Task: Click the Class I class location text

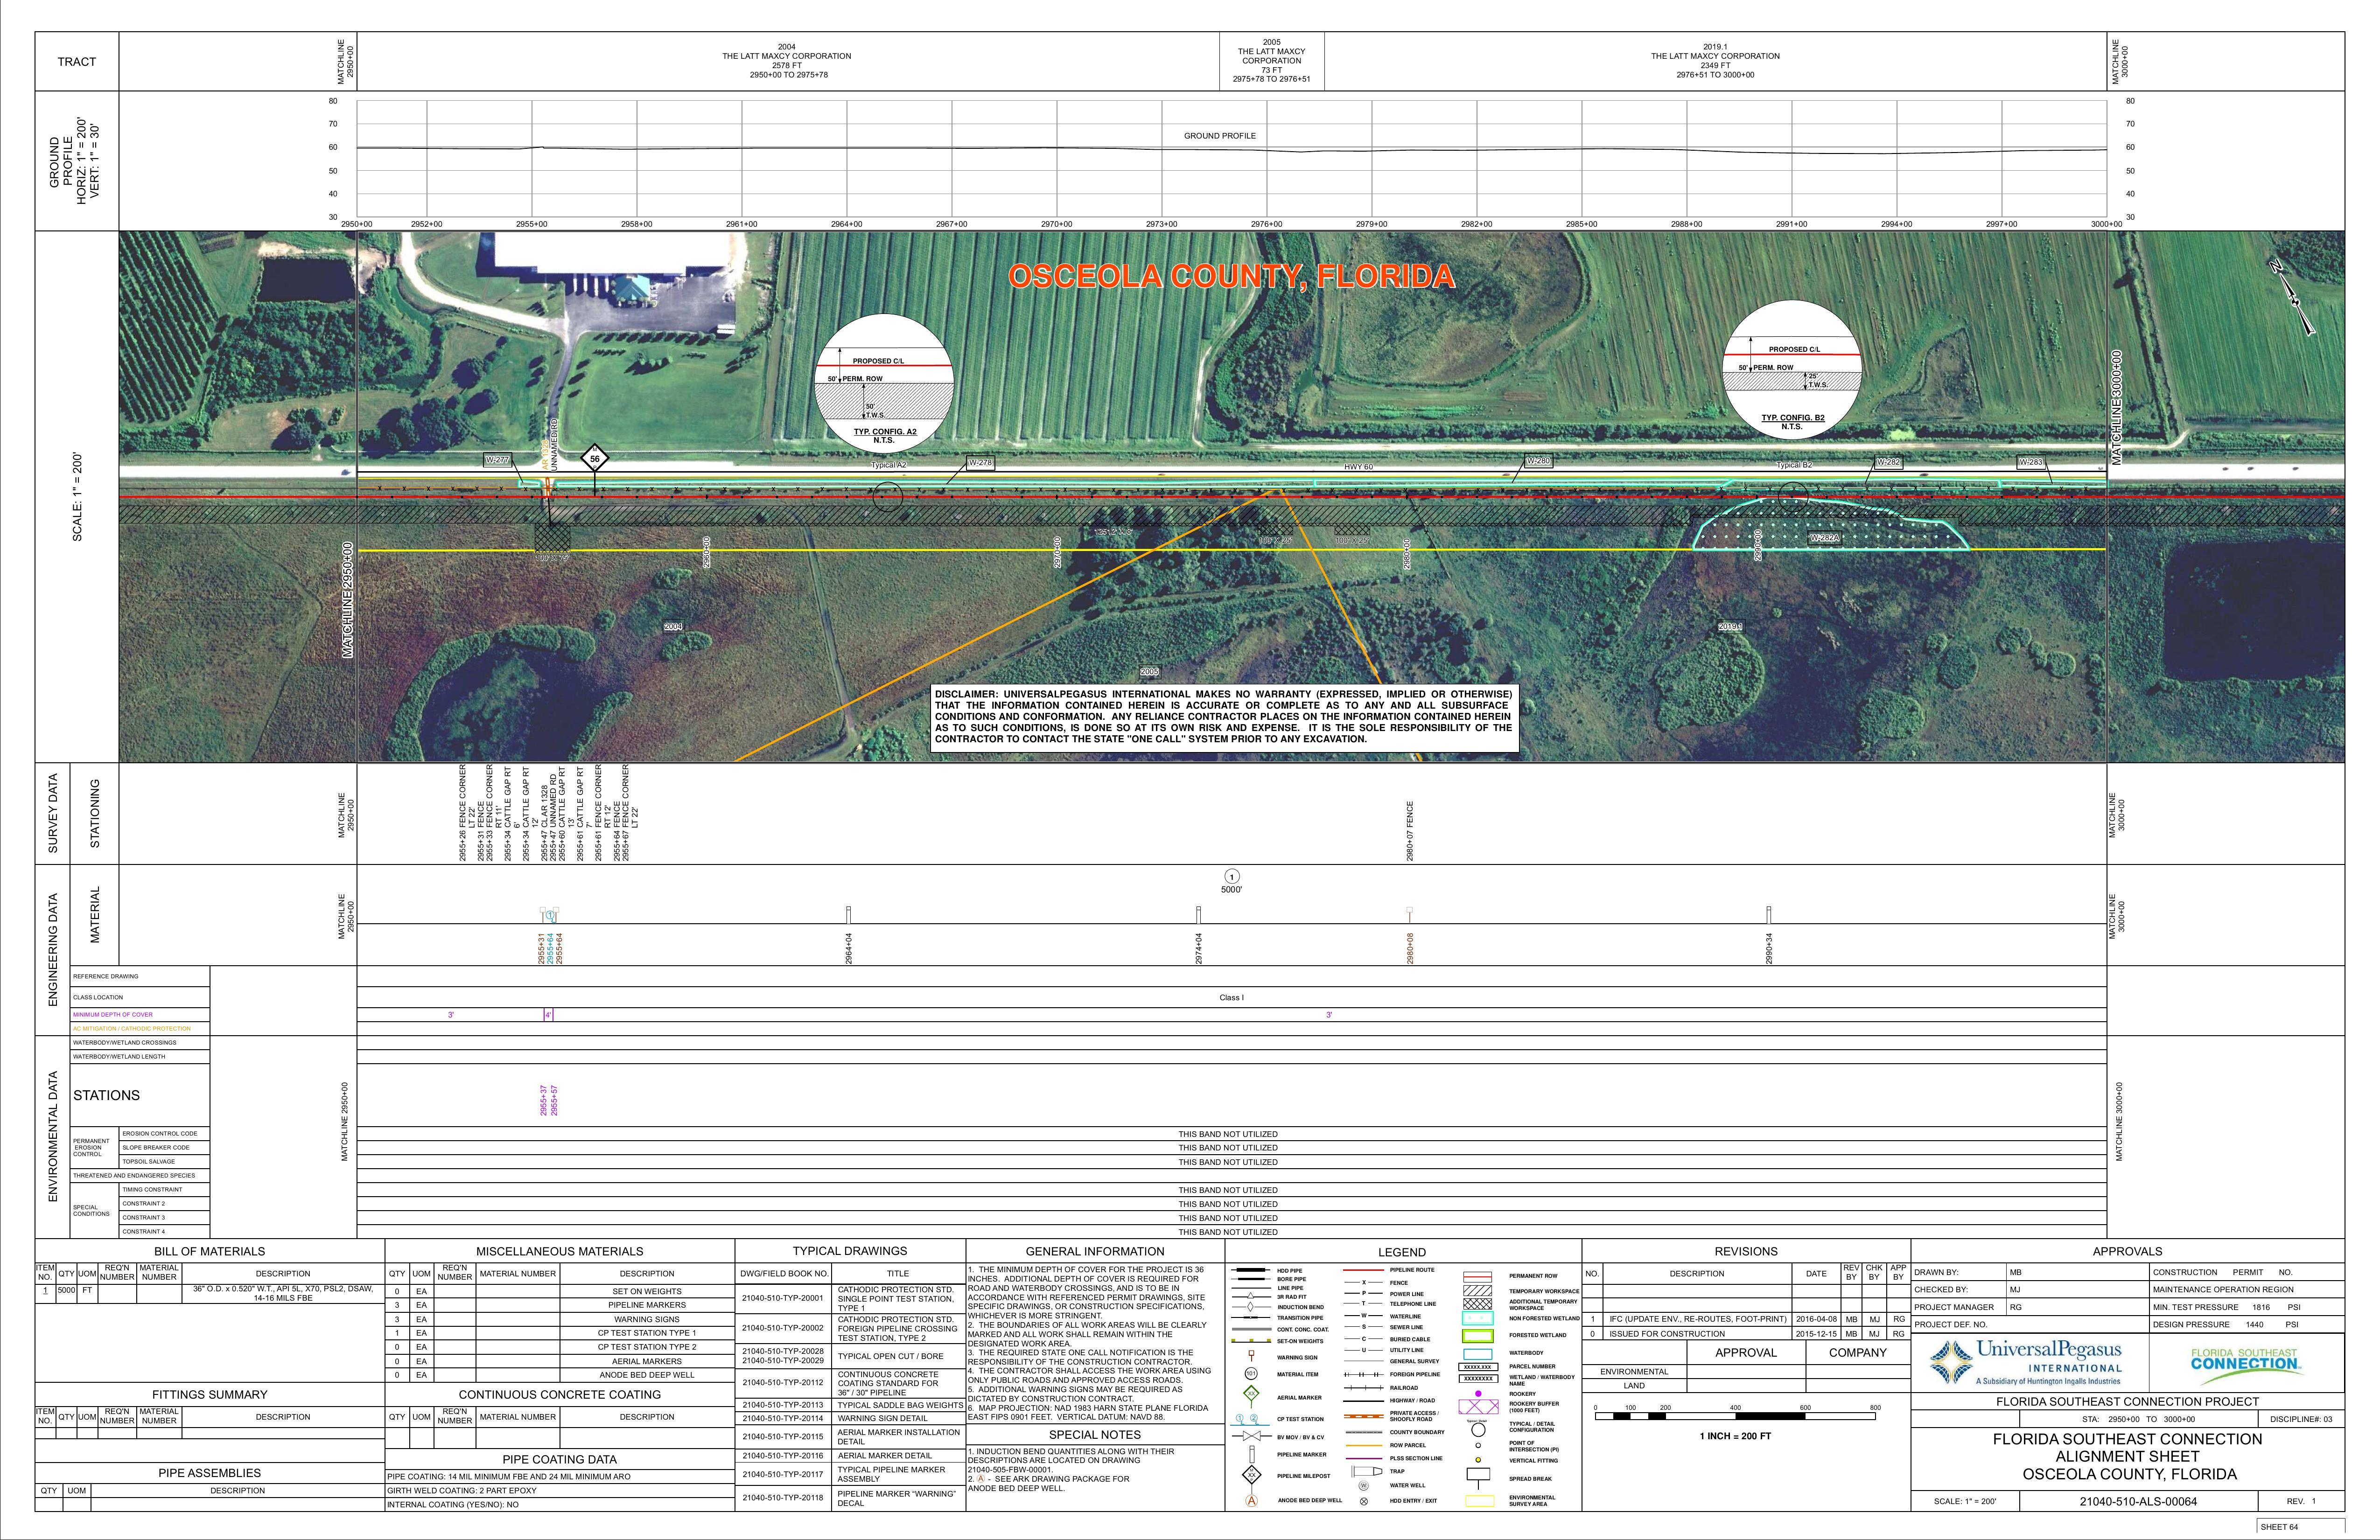Action: 1231,997
